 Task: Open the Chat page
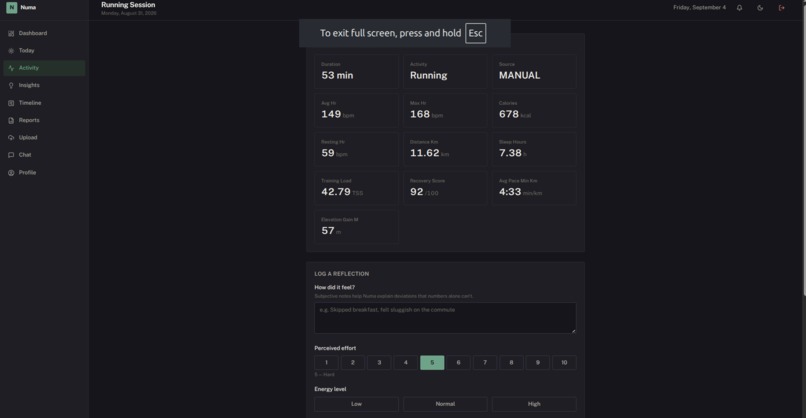click(x=44, y=155)
